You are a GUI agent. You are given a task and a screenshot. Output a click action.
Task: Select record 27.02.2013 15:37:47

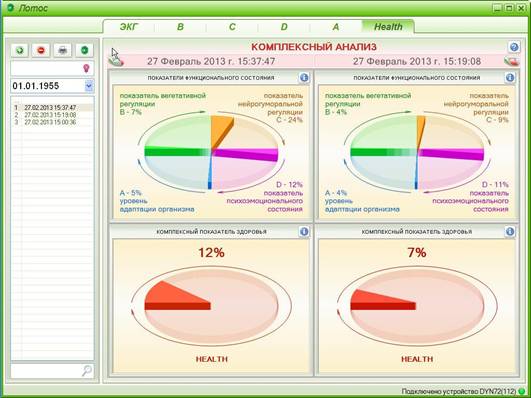(x=52, y=107)
